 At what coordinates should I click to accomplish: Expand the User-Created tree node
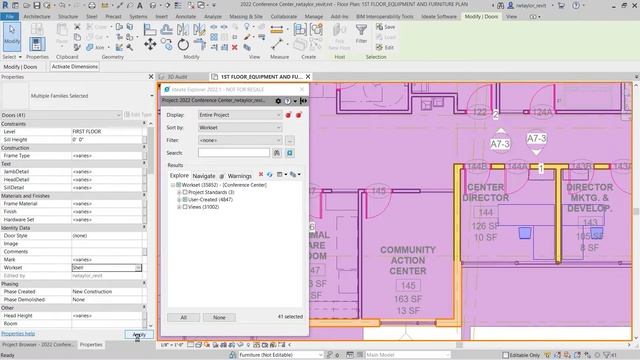179,199
